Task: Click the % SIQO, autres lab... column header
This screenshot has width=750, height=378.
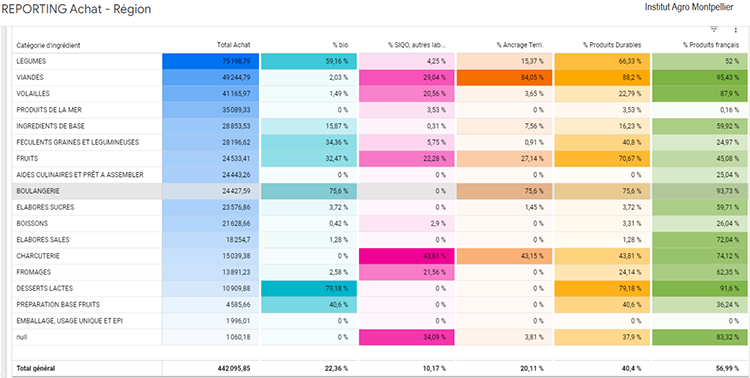Action: pyautogui.click(x=417, y=45)
